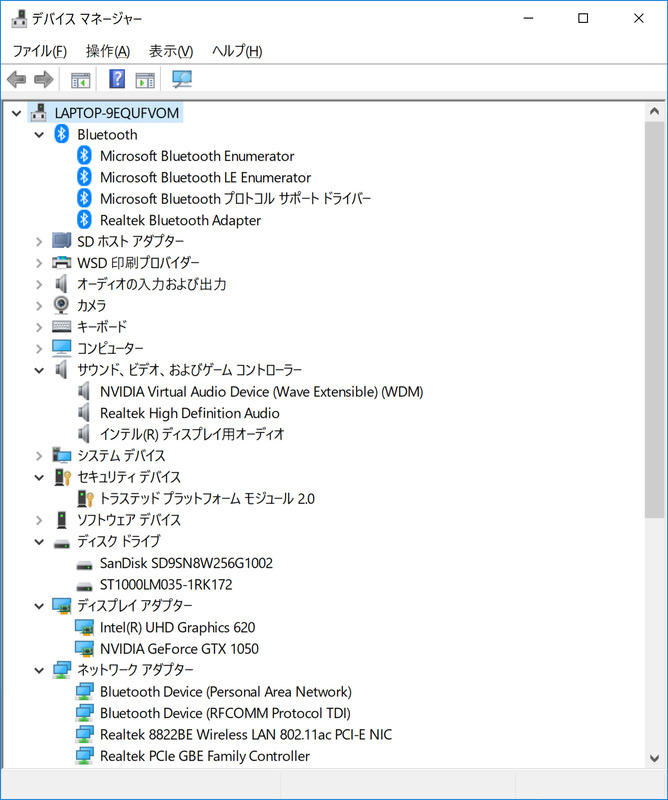
Task: Click the キーボード keyboard icon
Action: 62,326
